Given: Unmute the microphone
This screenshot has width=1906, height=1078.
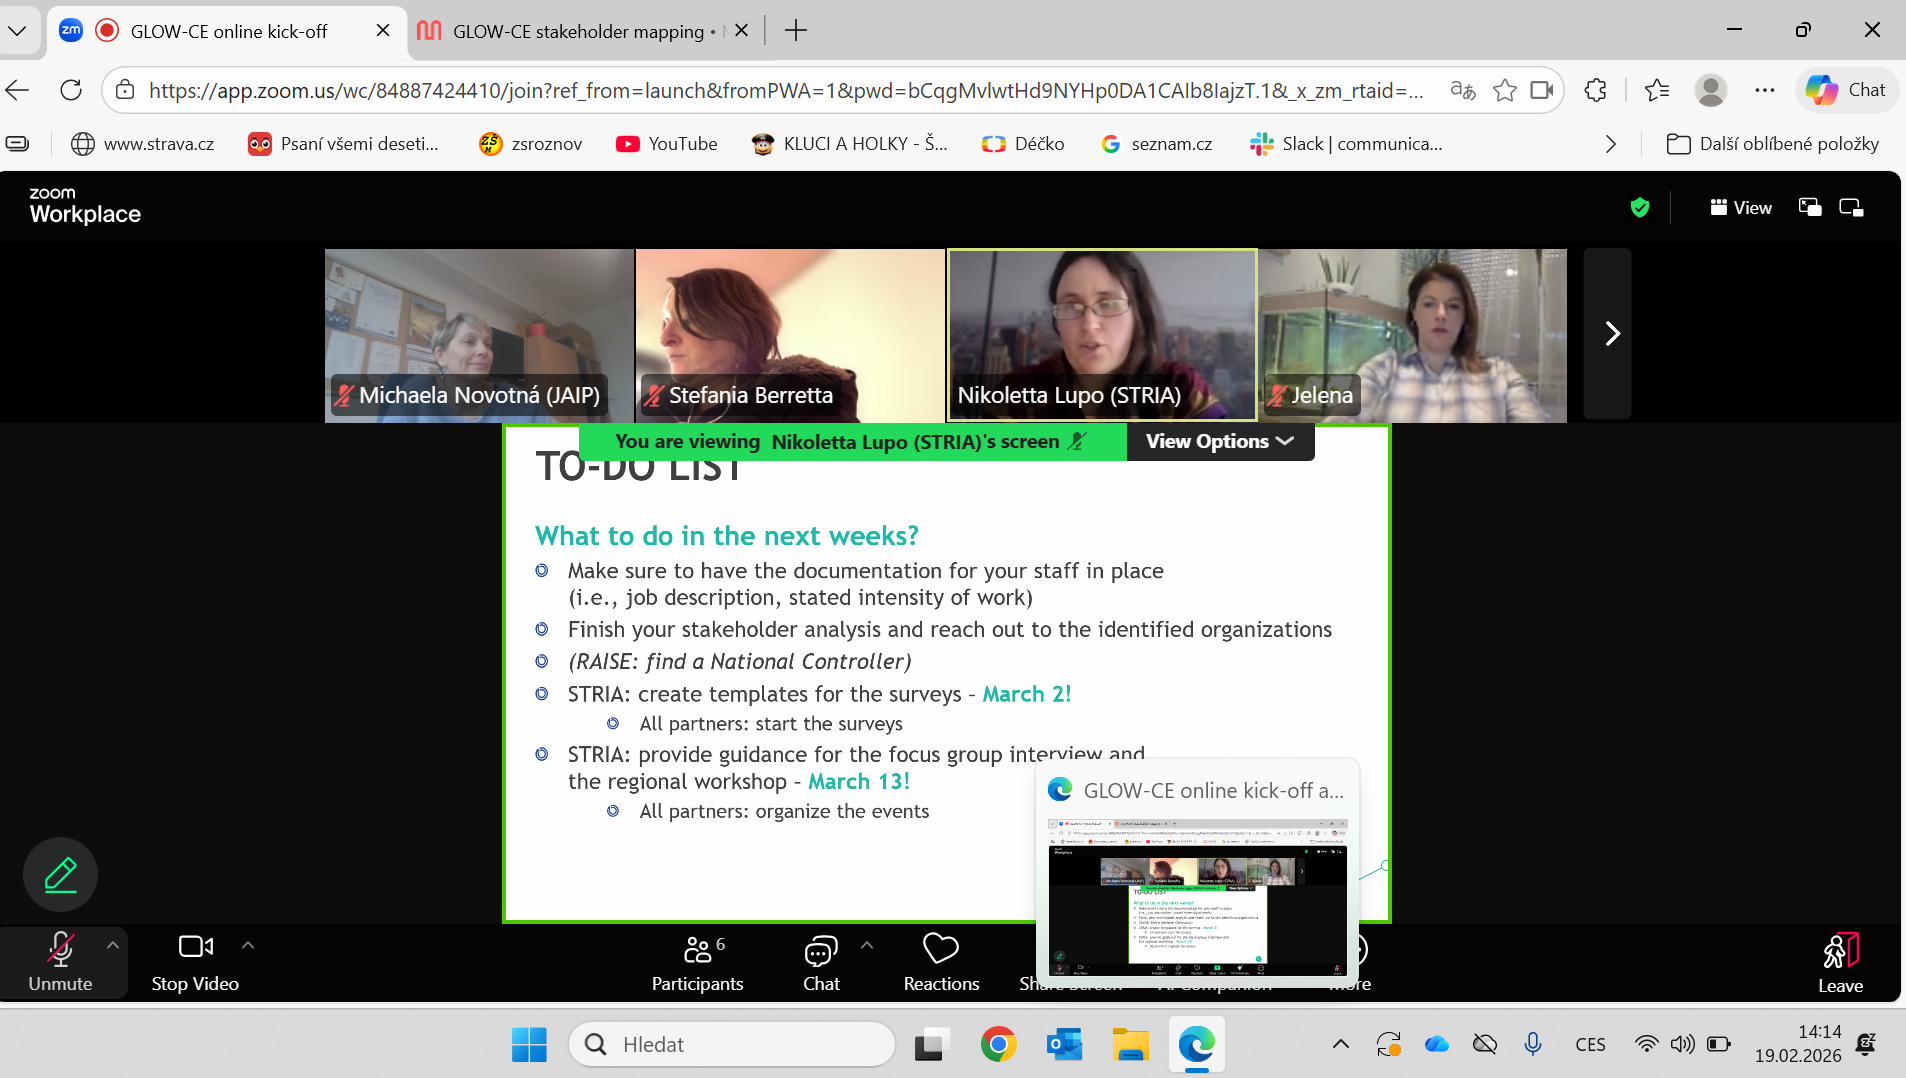Looking at the screenshot, I should click(x=60, y=962).
